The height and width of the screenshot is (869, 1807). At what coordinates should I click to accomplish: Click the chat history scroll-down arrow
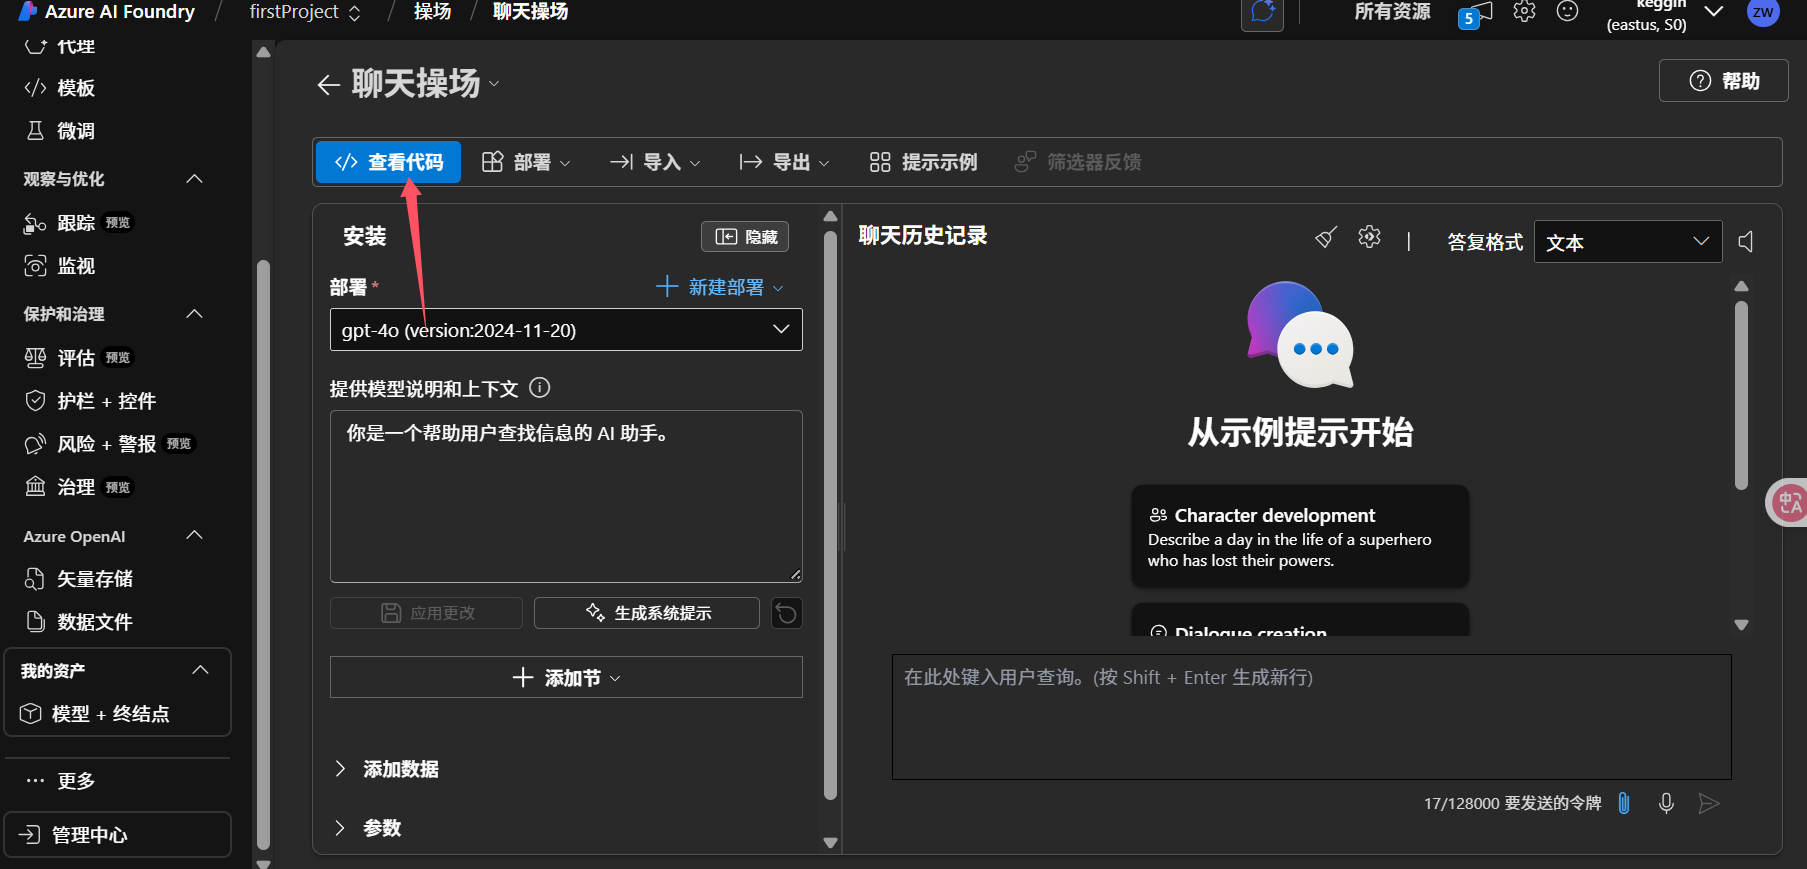click(1741, 625)
